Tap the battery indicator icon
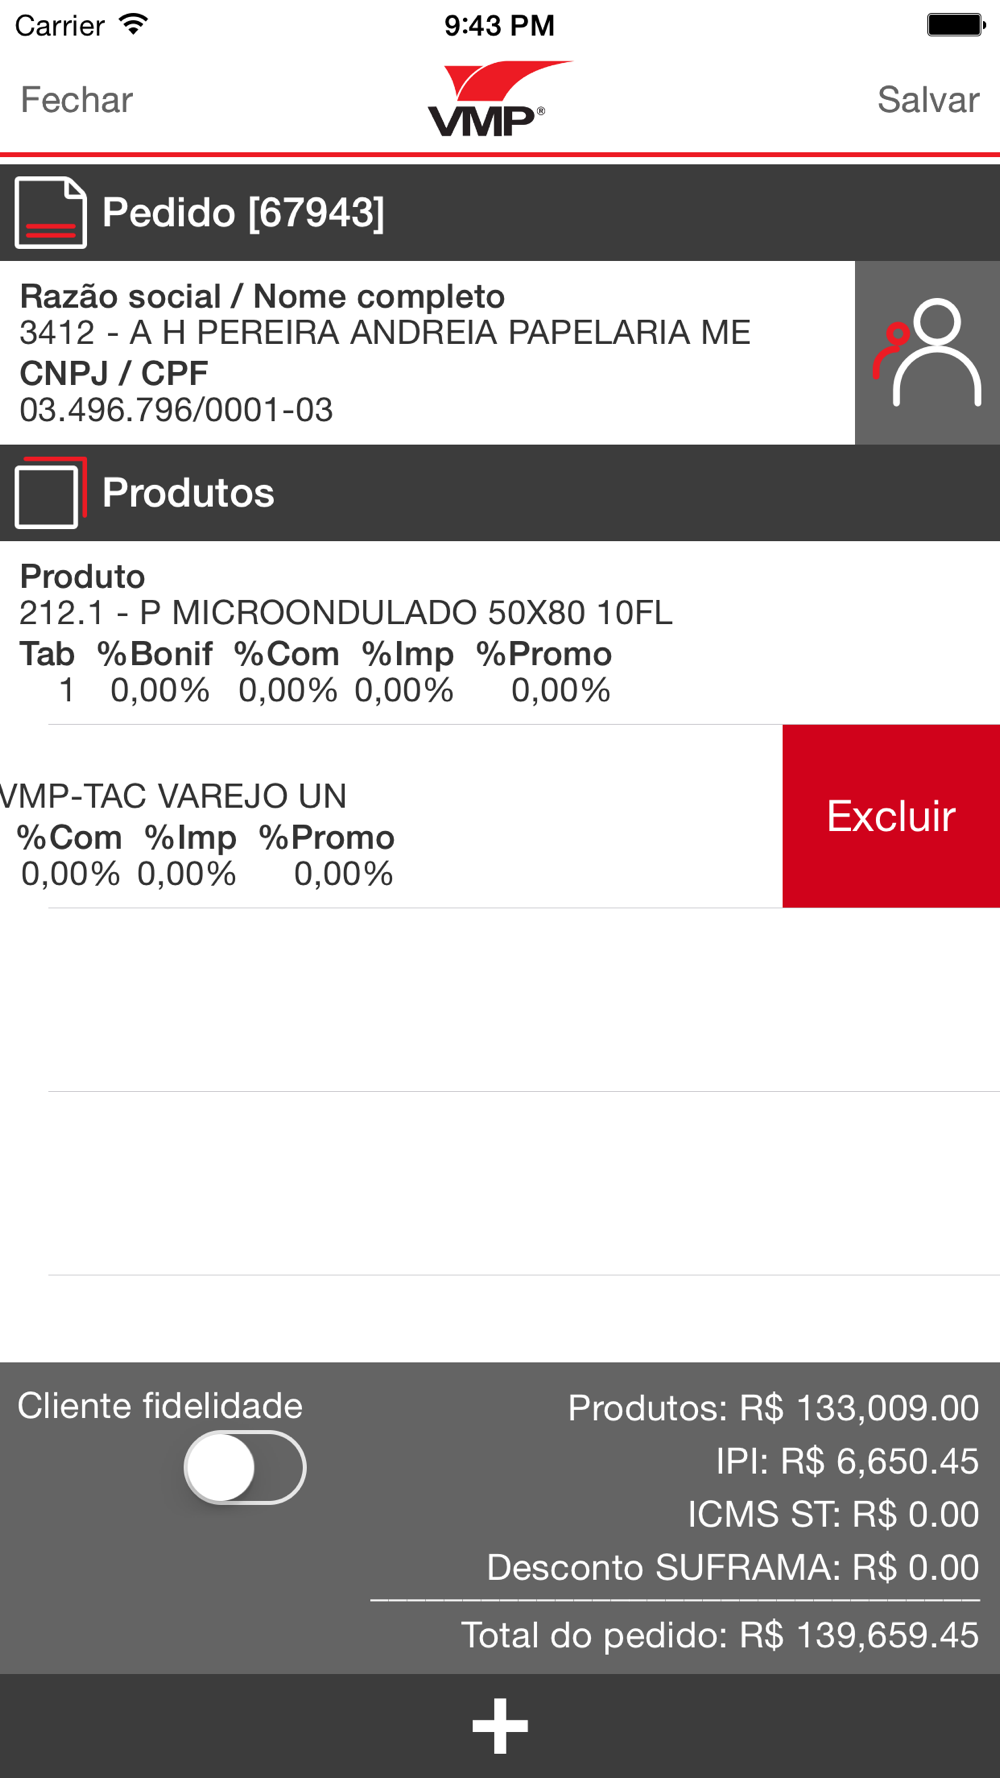1000x1778 pixels. pyautogui.click(x=955, y=24)
